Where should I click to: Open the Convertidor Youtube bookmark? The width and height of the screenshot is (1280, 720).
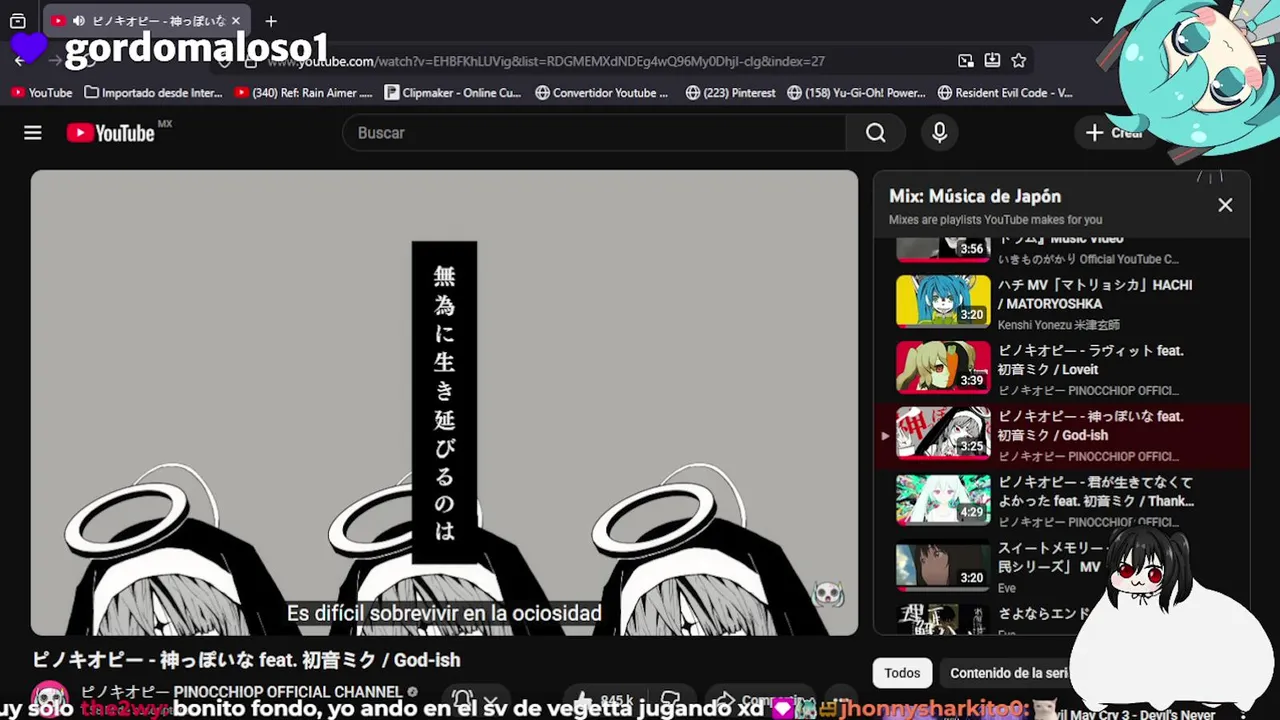click(602, 92)
